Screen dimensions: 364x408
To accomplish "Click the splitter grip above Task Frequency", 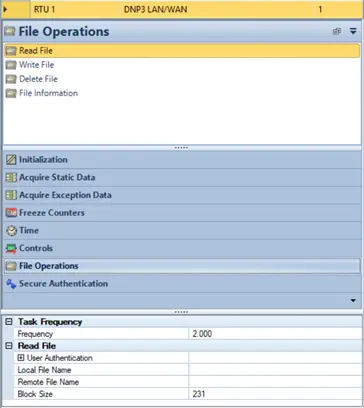I will coord(181,312).
